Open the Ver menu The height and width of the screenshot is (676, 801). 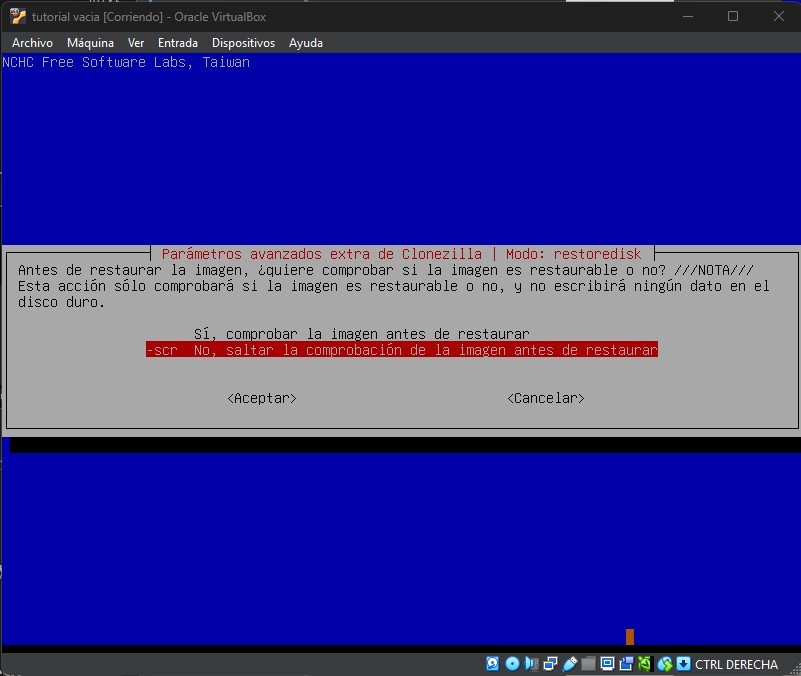tap(136, 43)
